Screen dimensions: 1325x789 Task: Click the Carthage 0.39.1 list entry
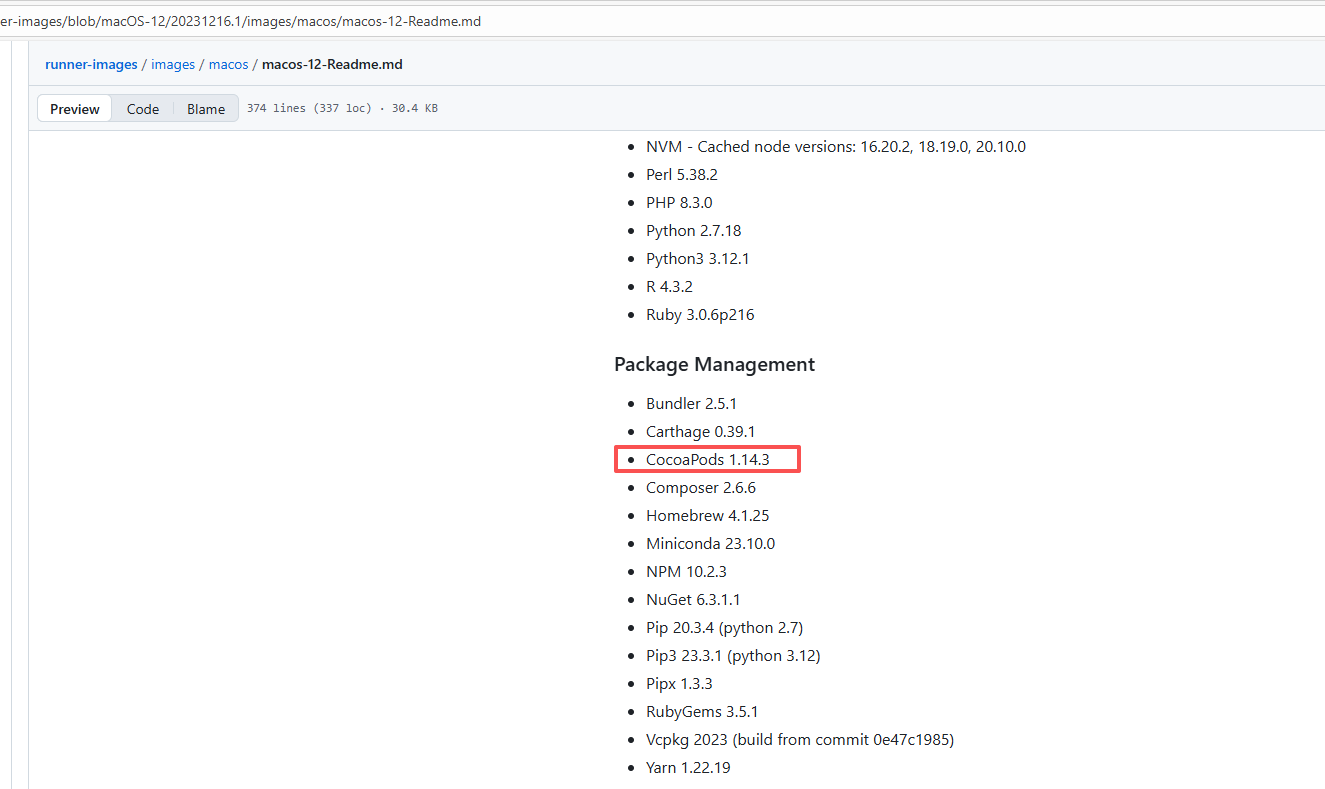[700, 432]
